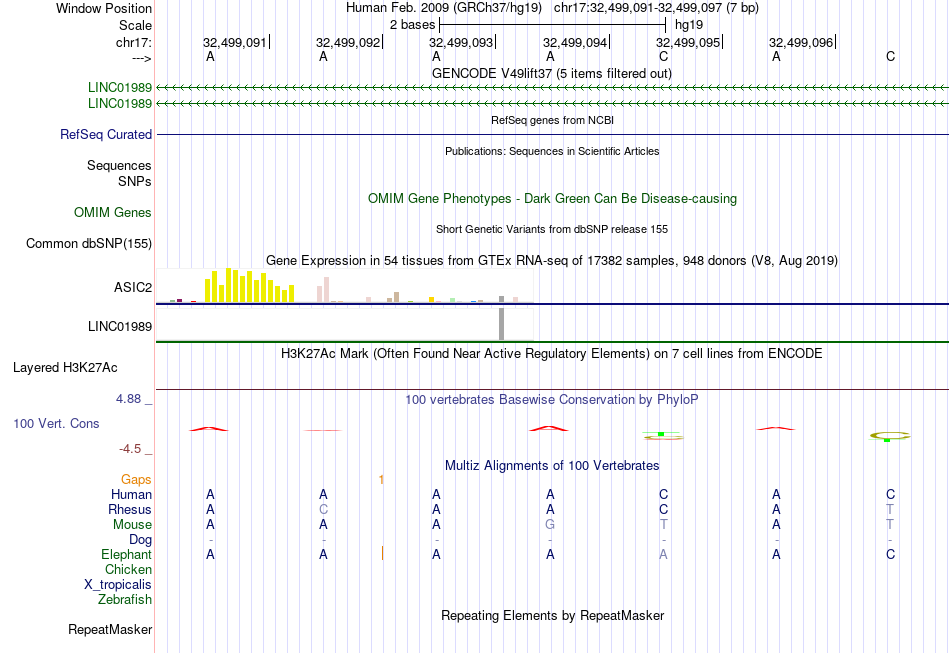Click the OMIM Genes track label
Image resolution: width=950 pixels, height=653 pixels.
pos(112,213)
